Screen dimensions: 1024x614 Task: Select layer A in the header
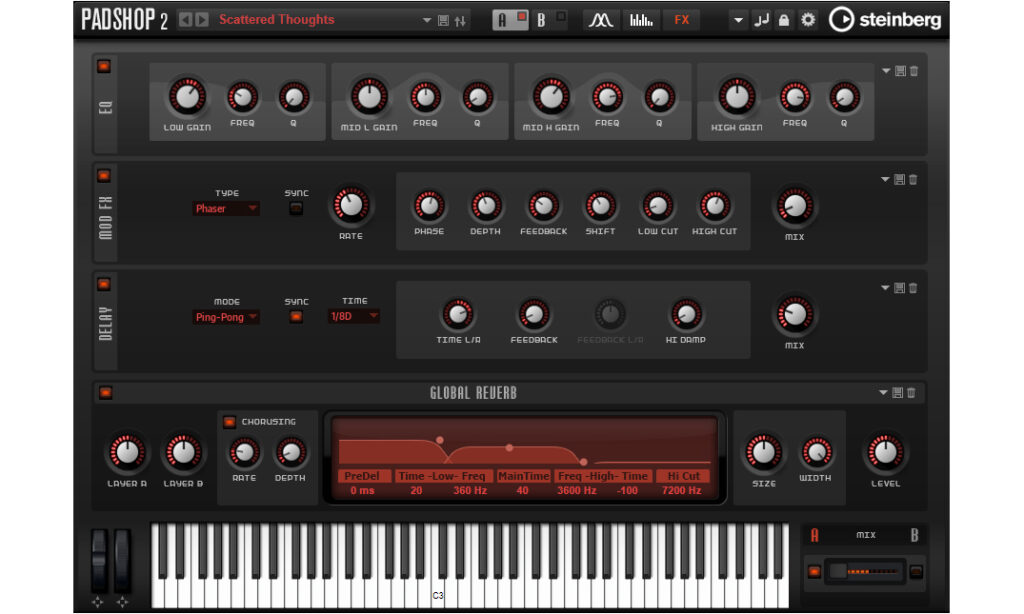click(502, 21)
